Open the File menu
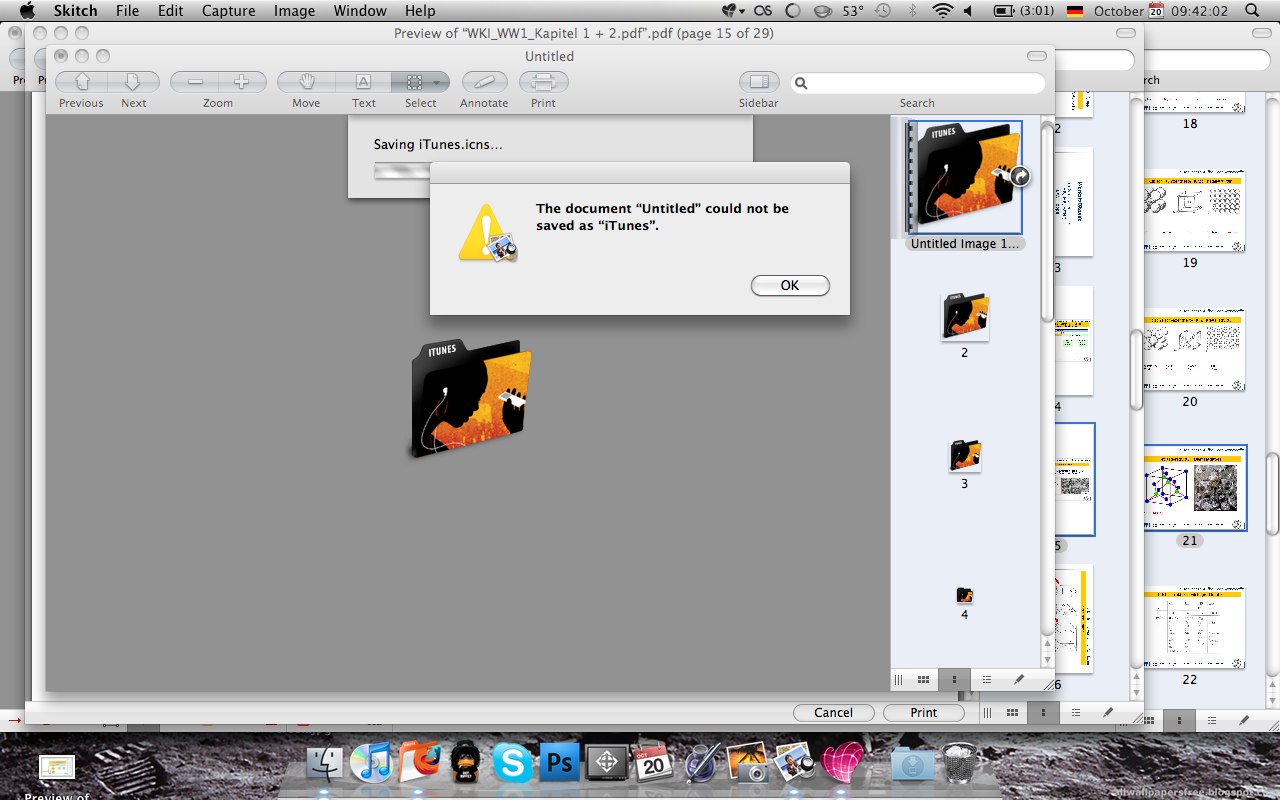1280x800 pixels. [127, 11]
